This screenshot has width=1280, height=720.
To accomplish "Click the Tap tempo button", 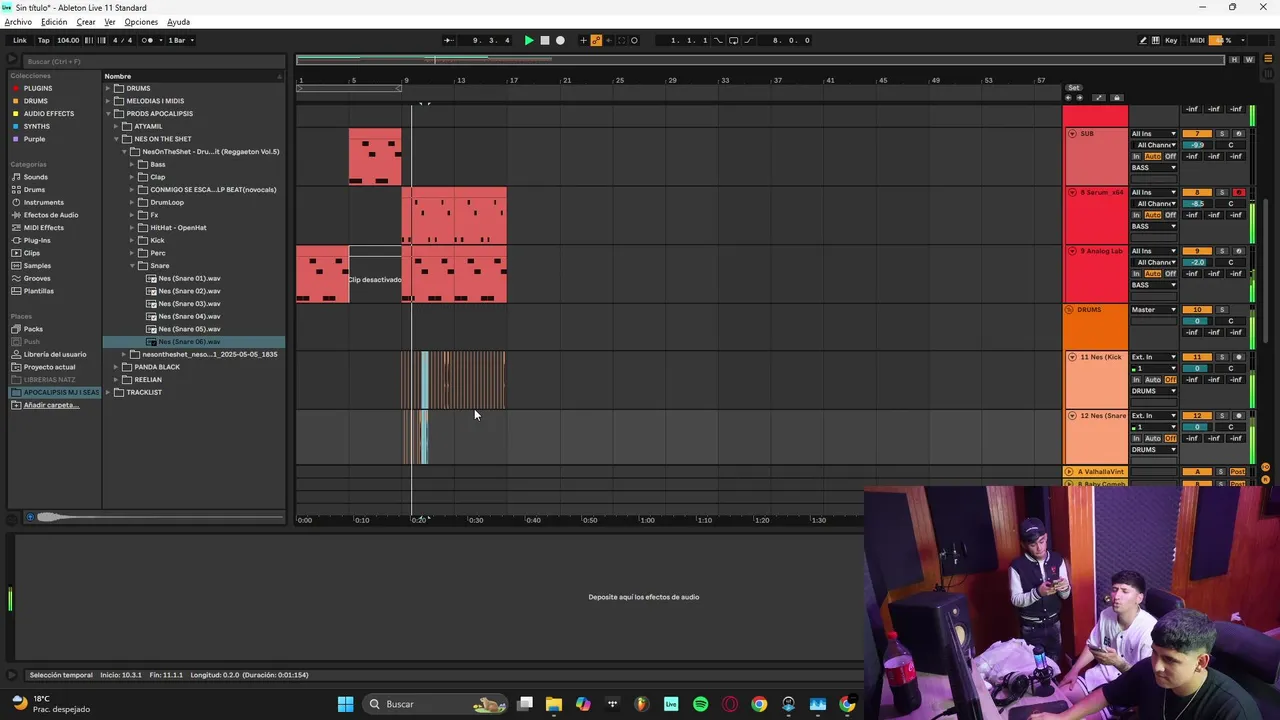I will point(43,40).
